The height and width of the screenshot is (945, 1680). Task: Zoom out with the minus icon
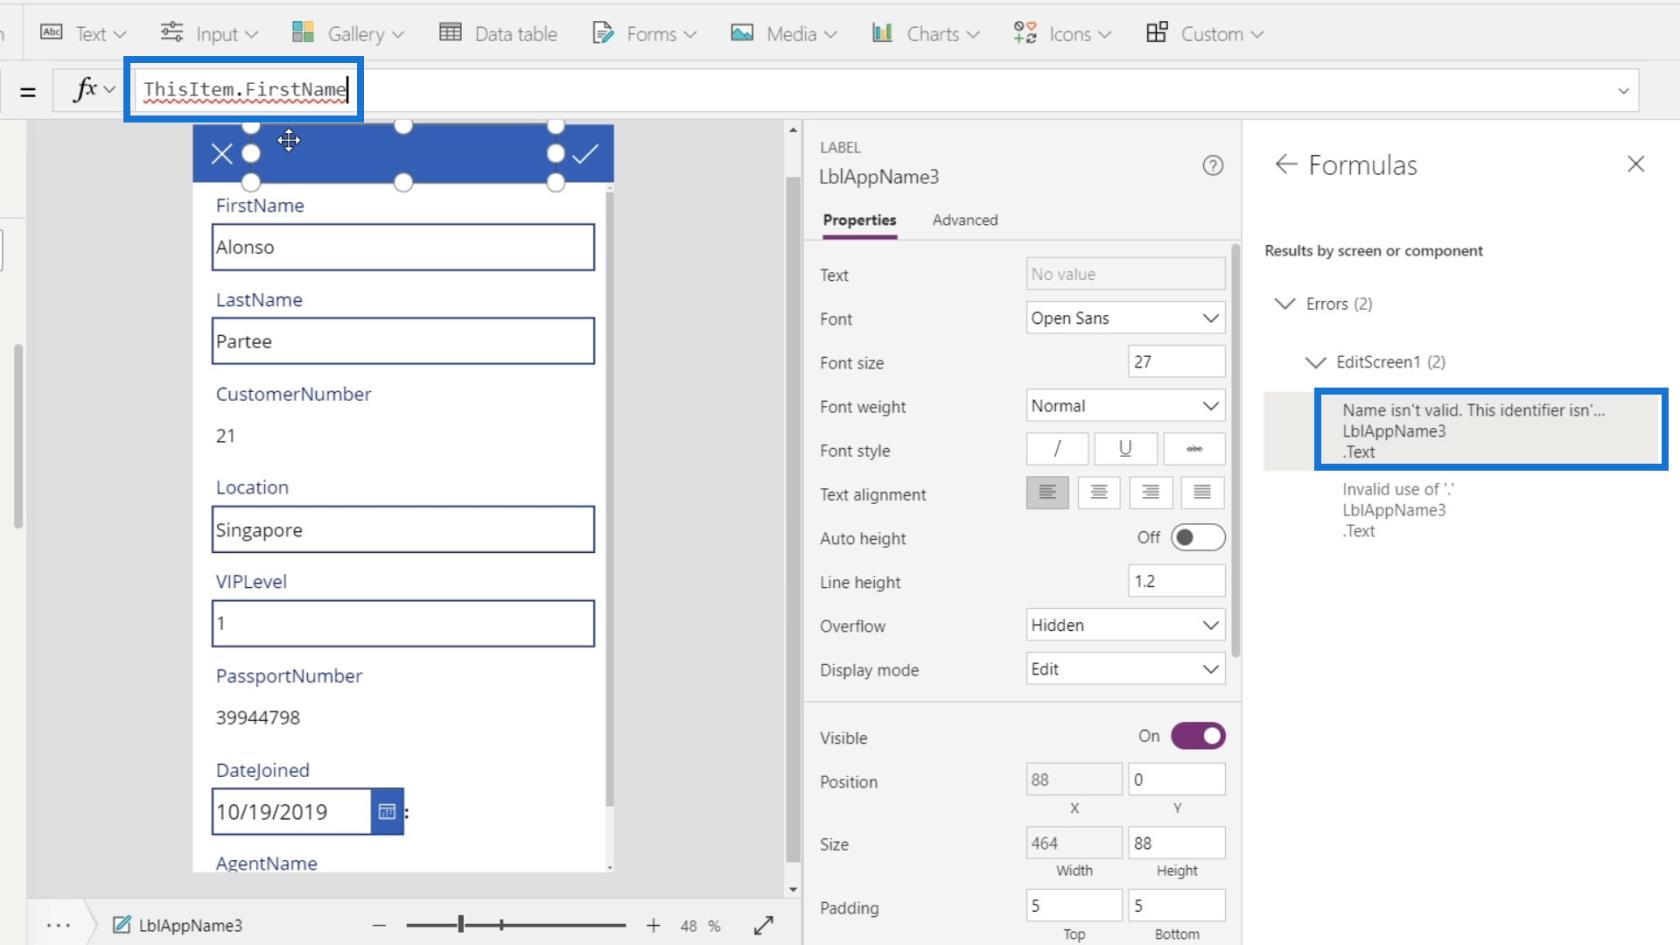pyautogui.click(x=379, y=926)
